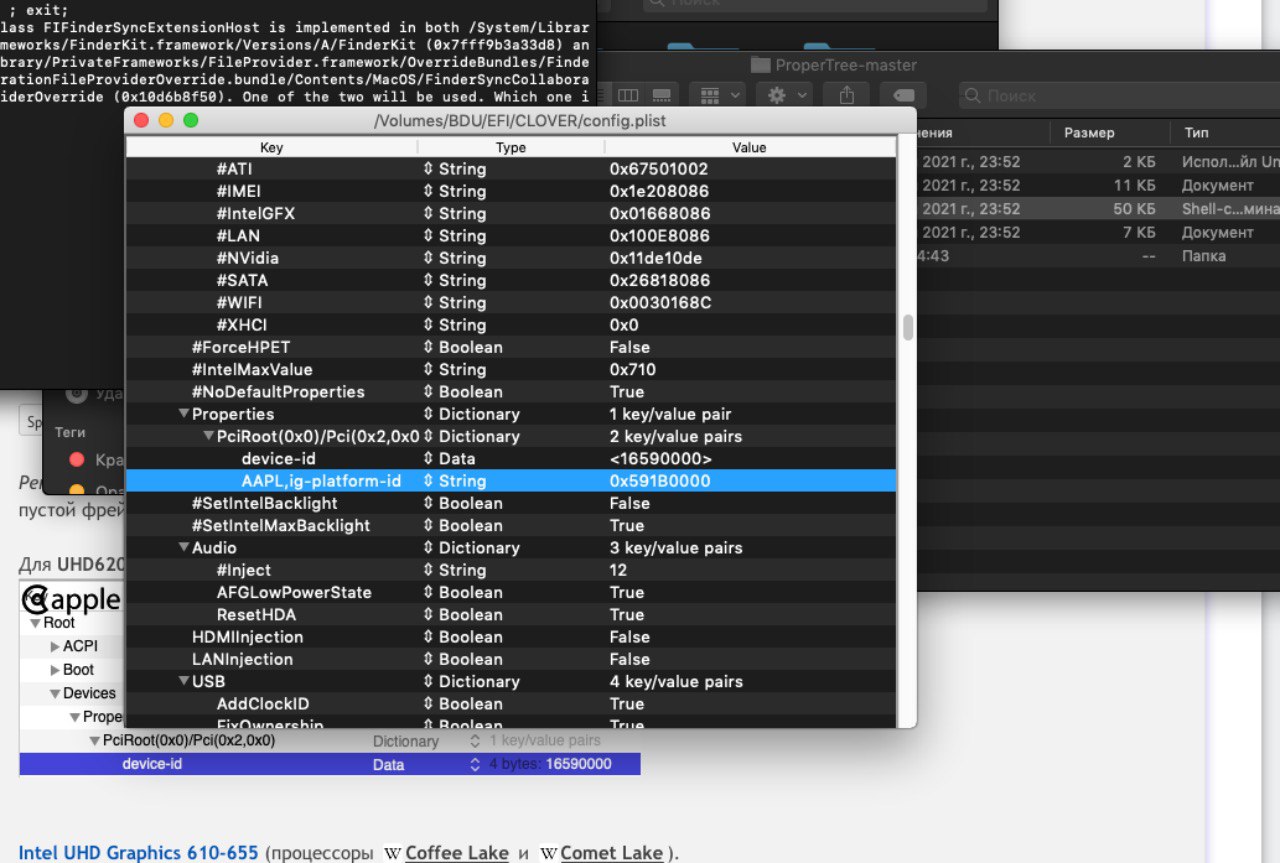
Task: Click the value 0x0030168C
Action: pos(661,303)
